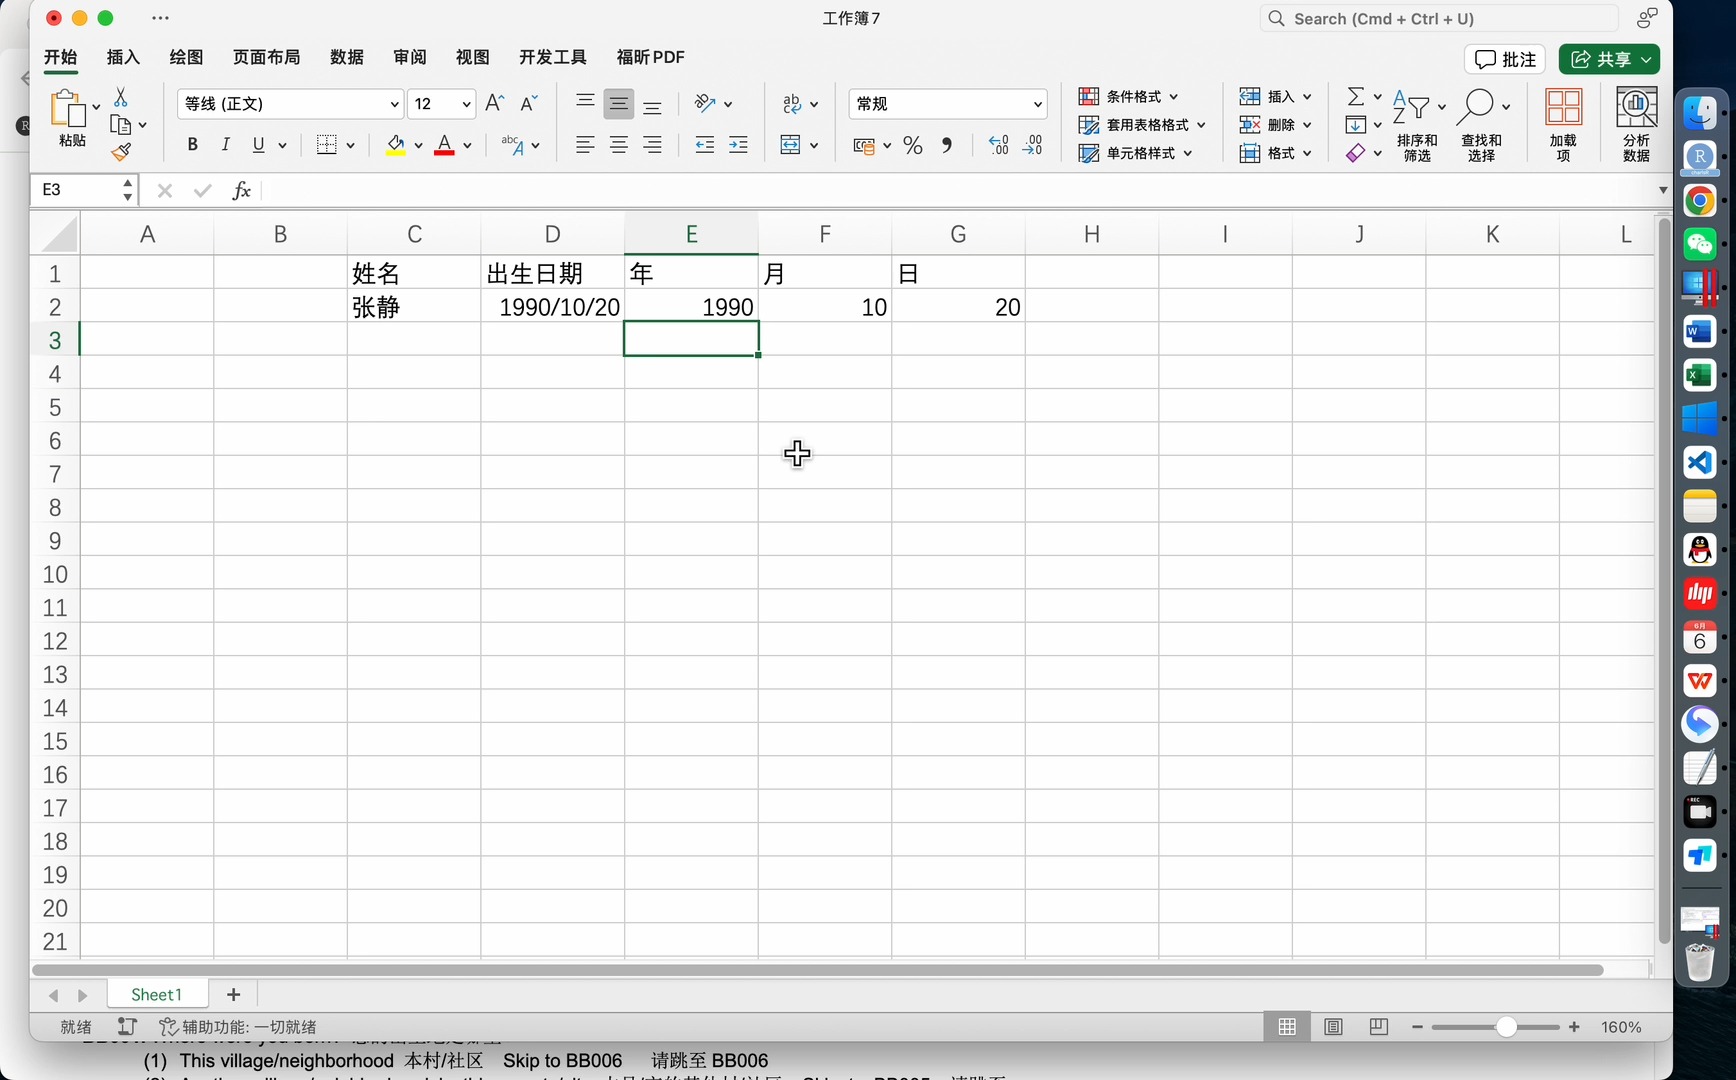Open the font color dropdown arrow
This screenshot has height=1080, width=1736.
pyautogui.click(x=467, y=146)
